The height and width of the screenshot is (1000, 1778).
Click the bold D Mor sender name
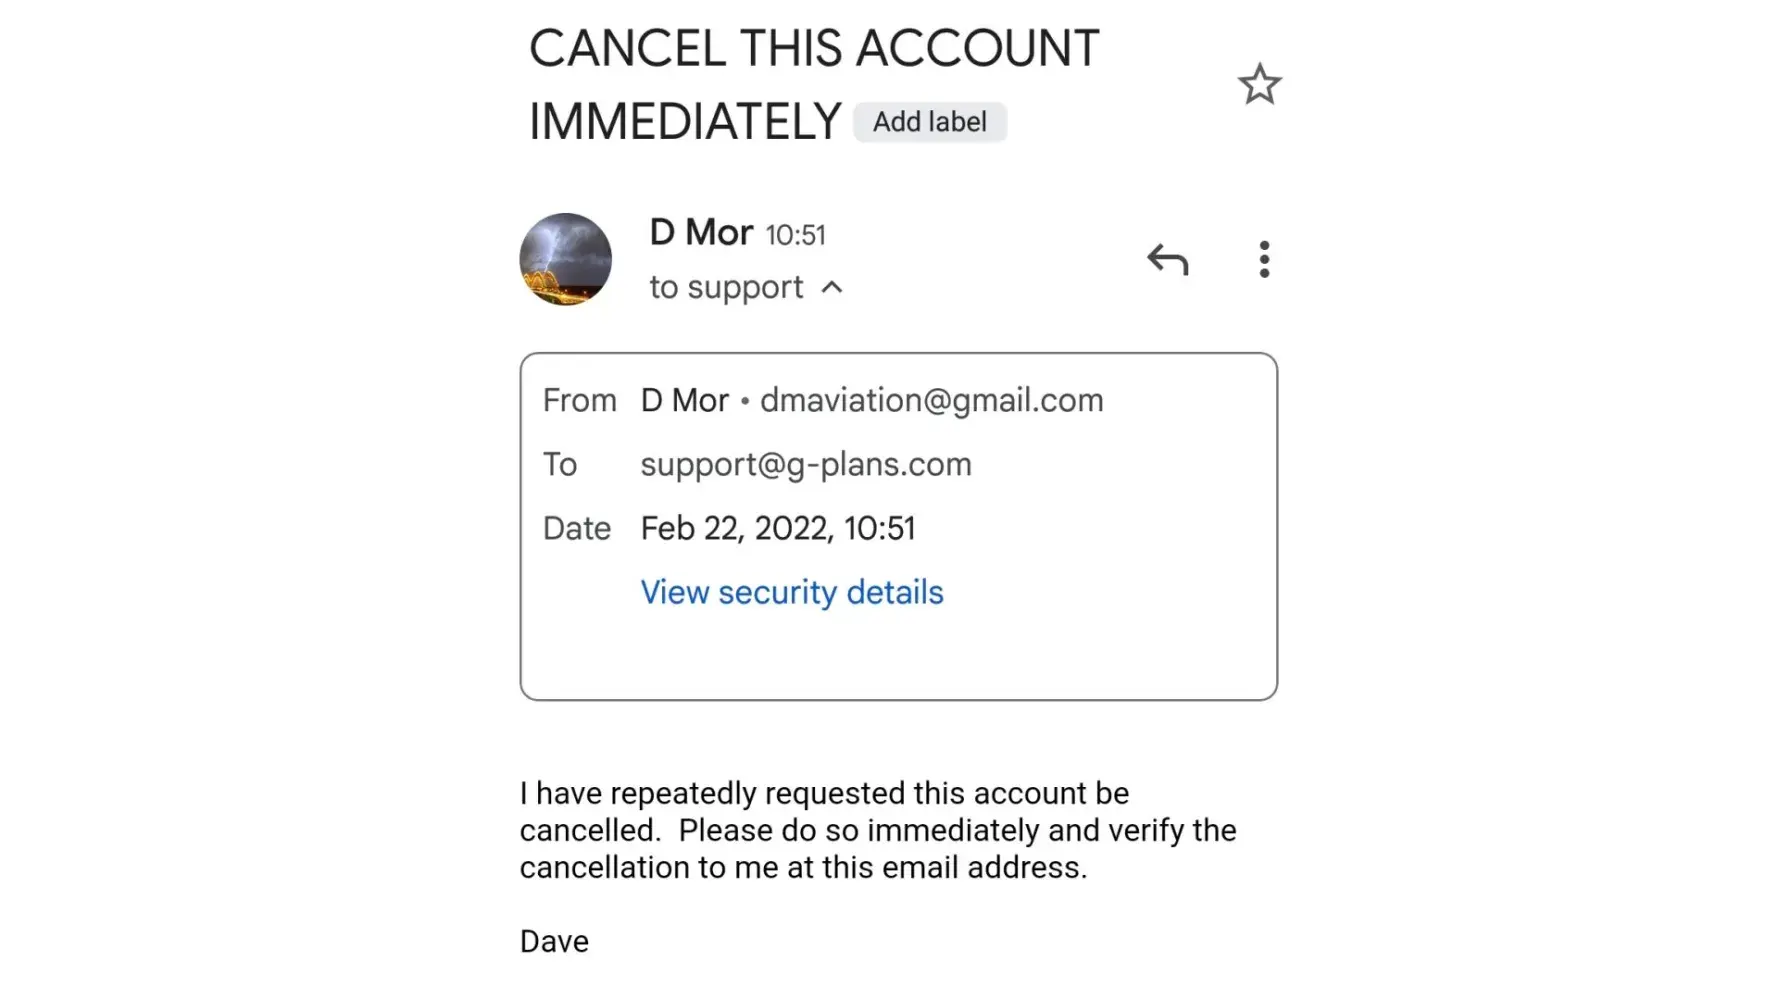click(x=701, y=233)
